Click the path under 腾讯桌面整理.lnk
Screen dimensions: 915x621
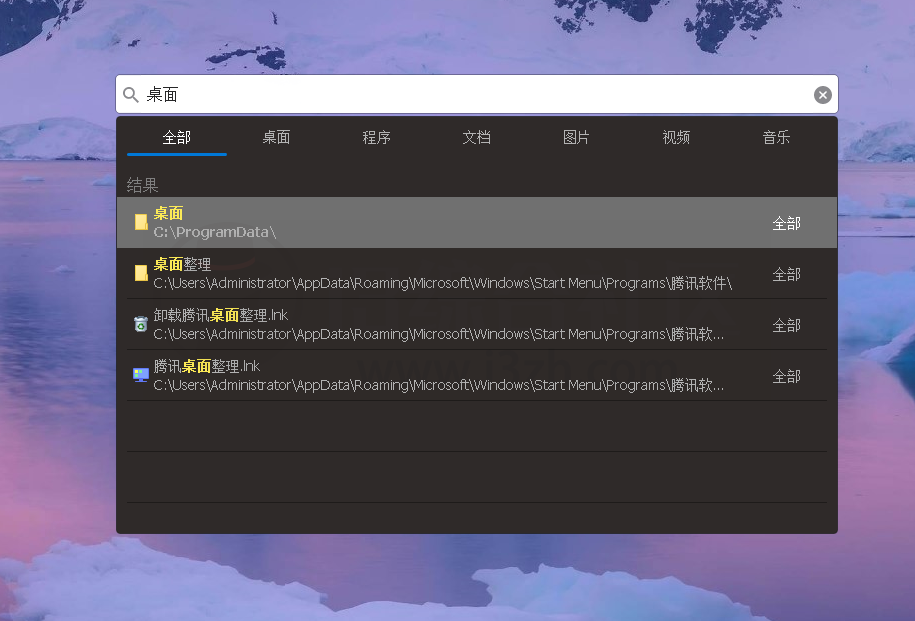[x=438, y=385]
